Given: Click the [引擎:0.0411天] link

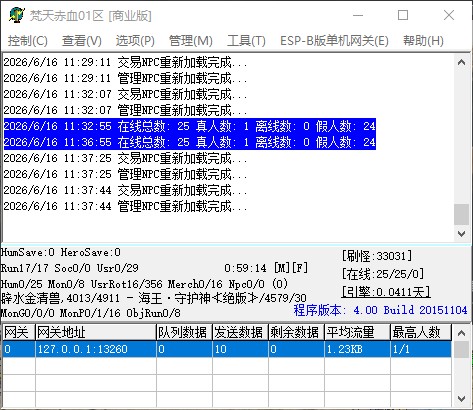Looking at the screenshot, I should click(386, 292).
